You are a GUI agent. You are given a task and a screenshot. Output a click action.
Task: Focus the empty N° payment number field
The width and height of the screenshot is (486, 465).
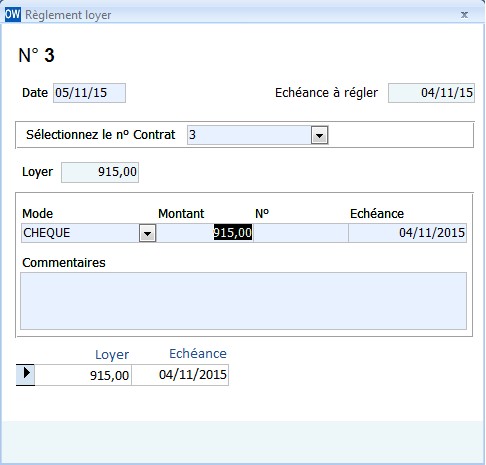point(301,233)
